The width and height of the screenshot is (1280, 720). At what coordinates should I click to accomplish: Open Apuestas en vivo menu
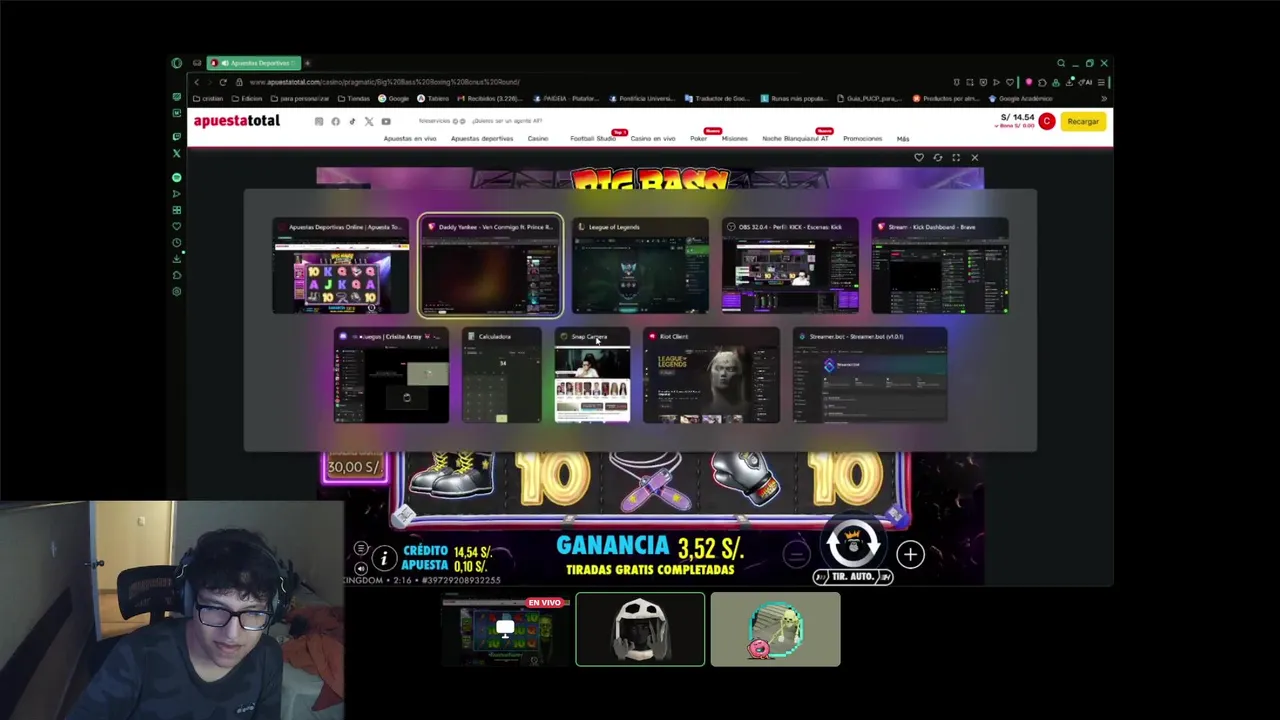tap(410, 139)
